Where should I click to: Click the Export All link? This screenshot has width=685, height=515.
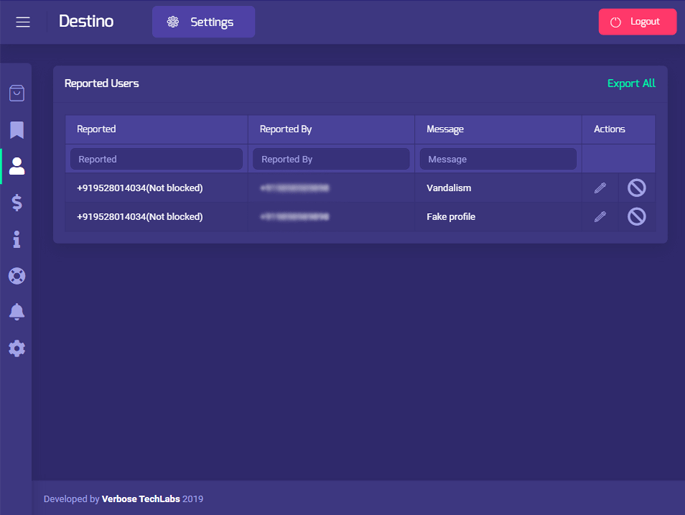pos(631,83)
